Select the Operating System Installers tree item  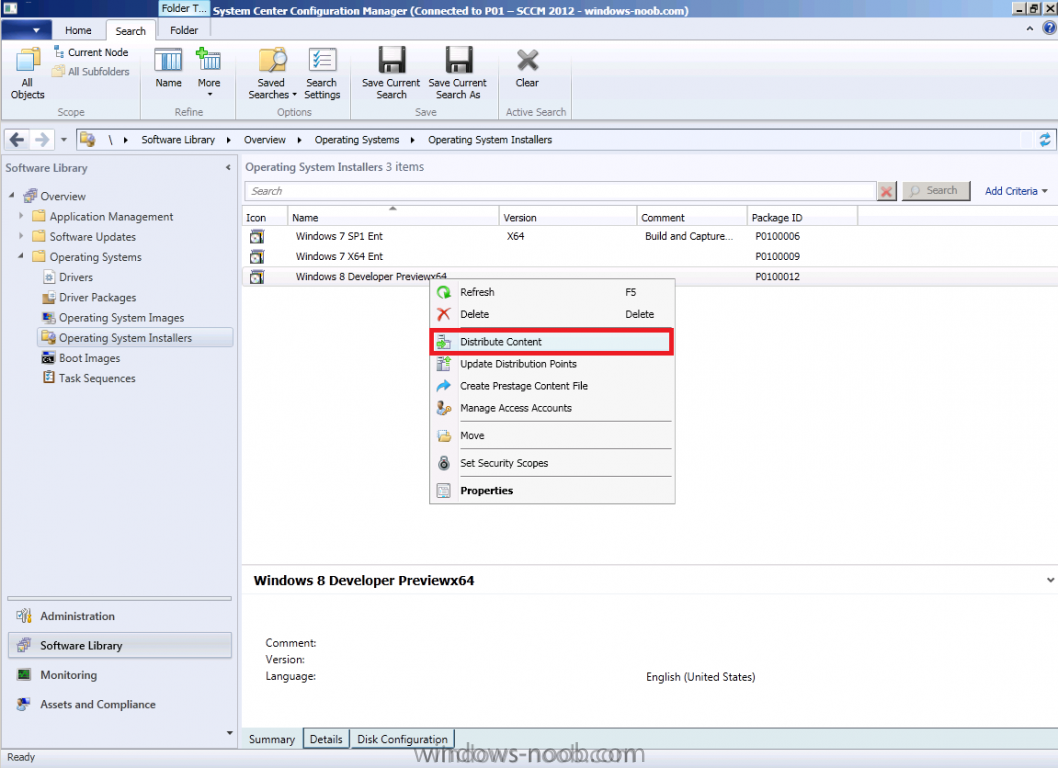[x=135, y=337]
